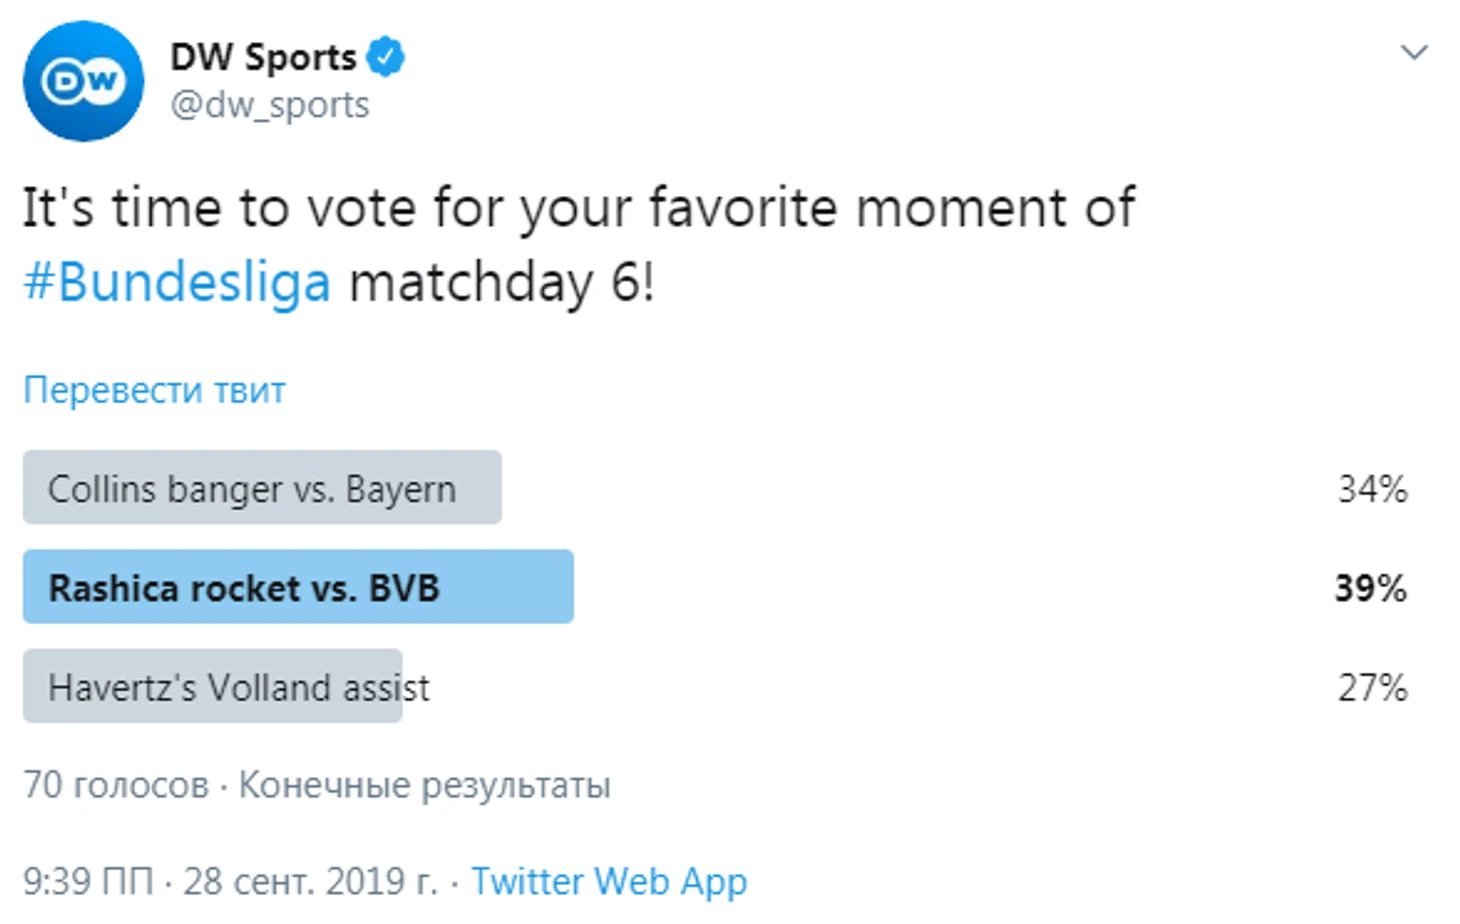This screenshot has height=924, width=1460.
Task: Open the @dw_sports handle link
Action: 269,105
